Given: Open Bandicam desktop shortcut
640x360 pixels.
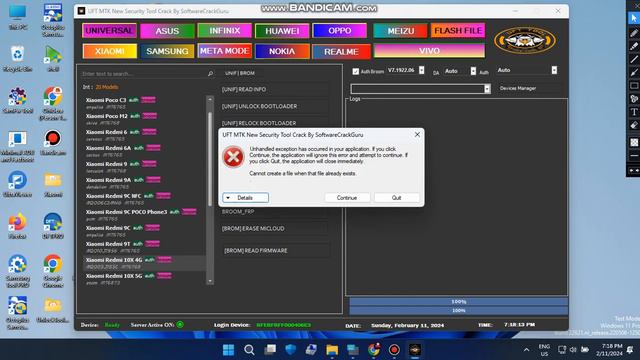Looking at the screenshot, I should (53, 143).
